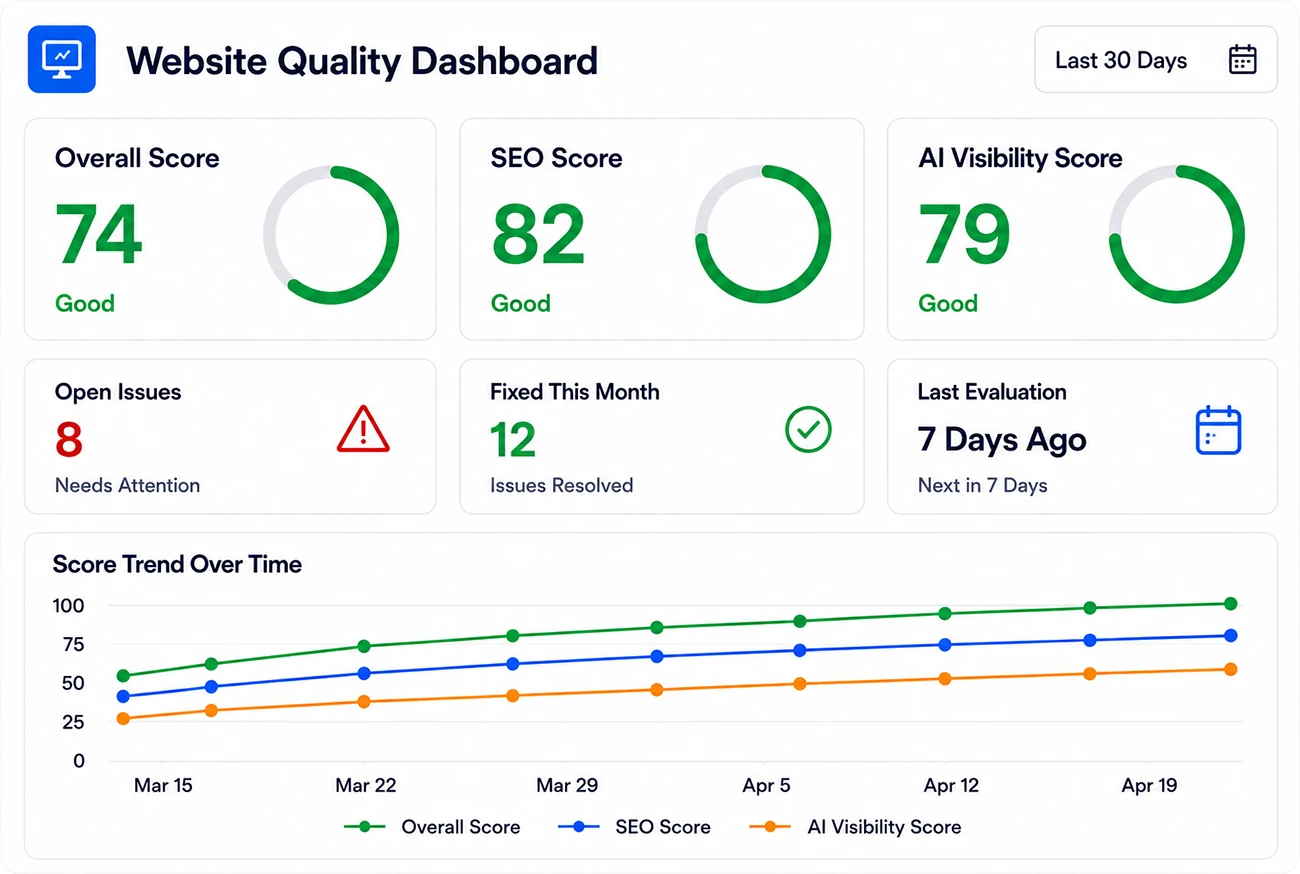The height and width of the screenshot is (874, 1300).
Task: Click the 7 Days Ago value
Action: click(1002, 440)
